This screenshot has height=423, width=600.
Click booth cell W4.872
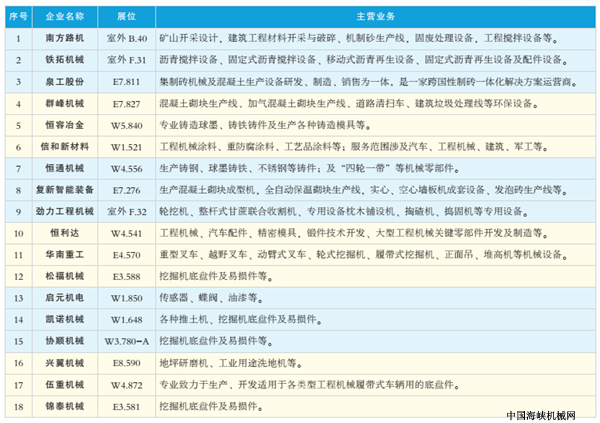127,385
